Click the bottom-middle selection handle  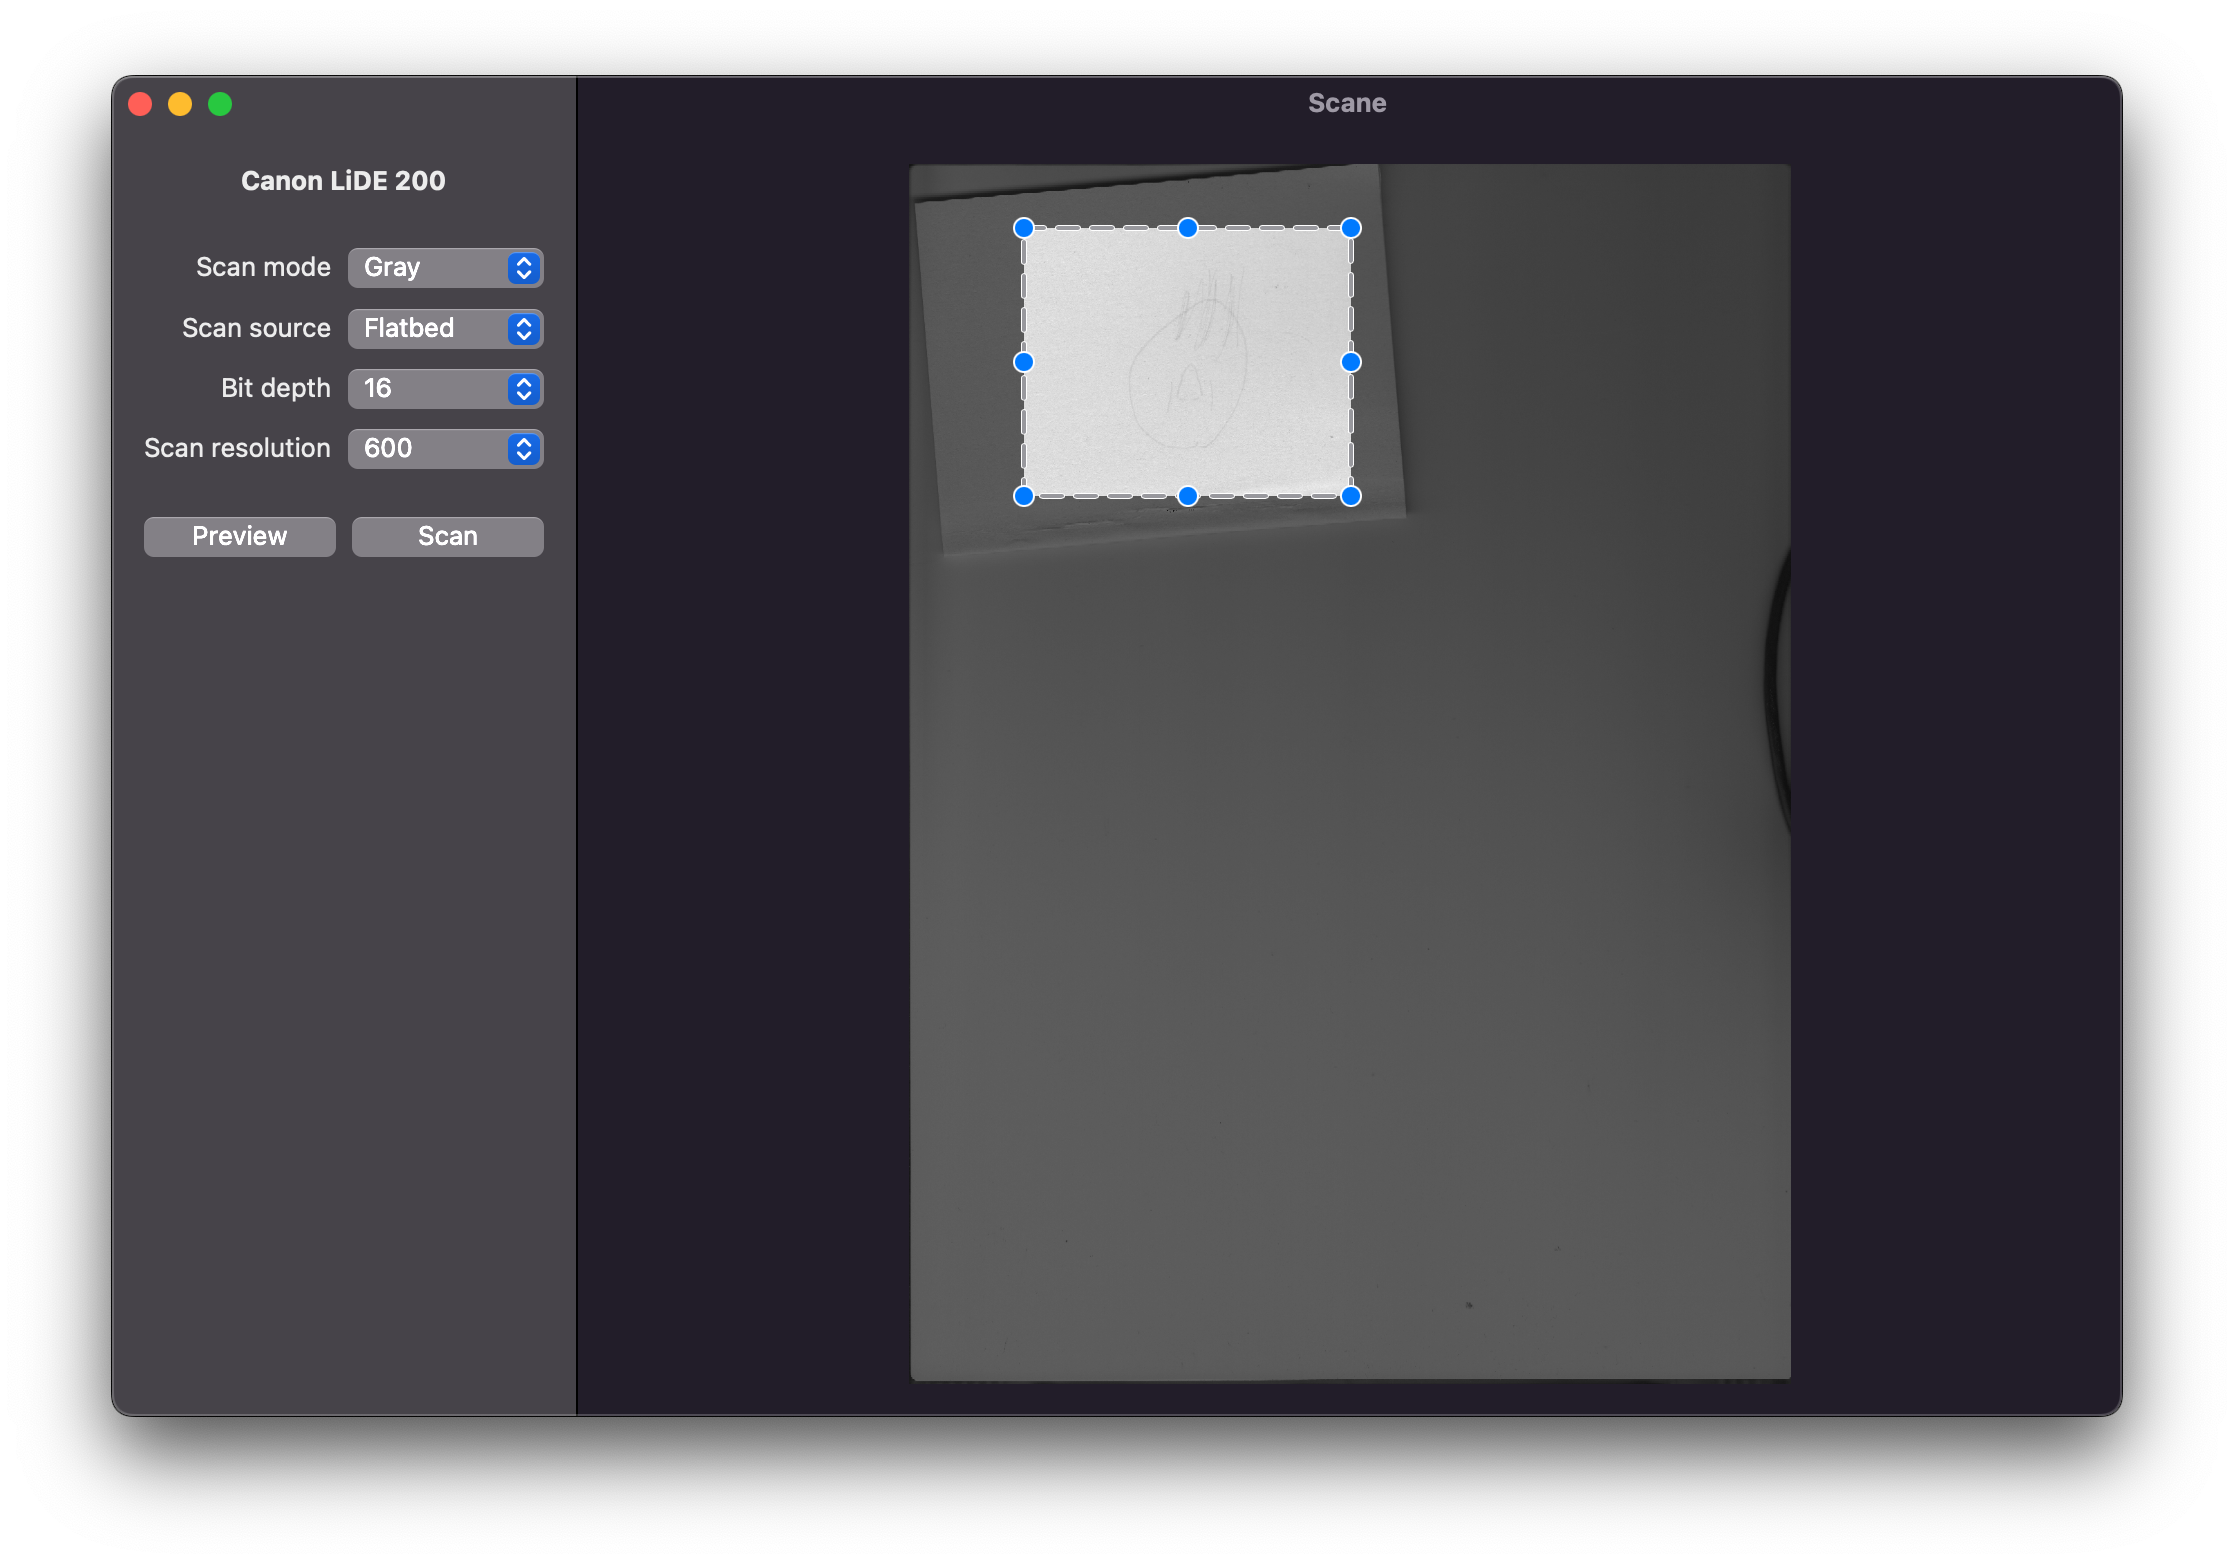(1187, 496)
